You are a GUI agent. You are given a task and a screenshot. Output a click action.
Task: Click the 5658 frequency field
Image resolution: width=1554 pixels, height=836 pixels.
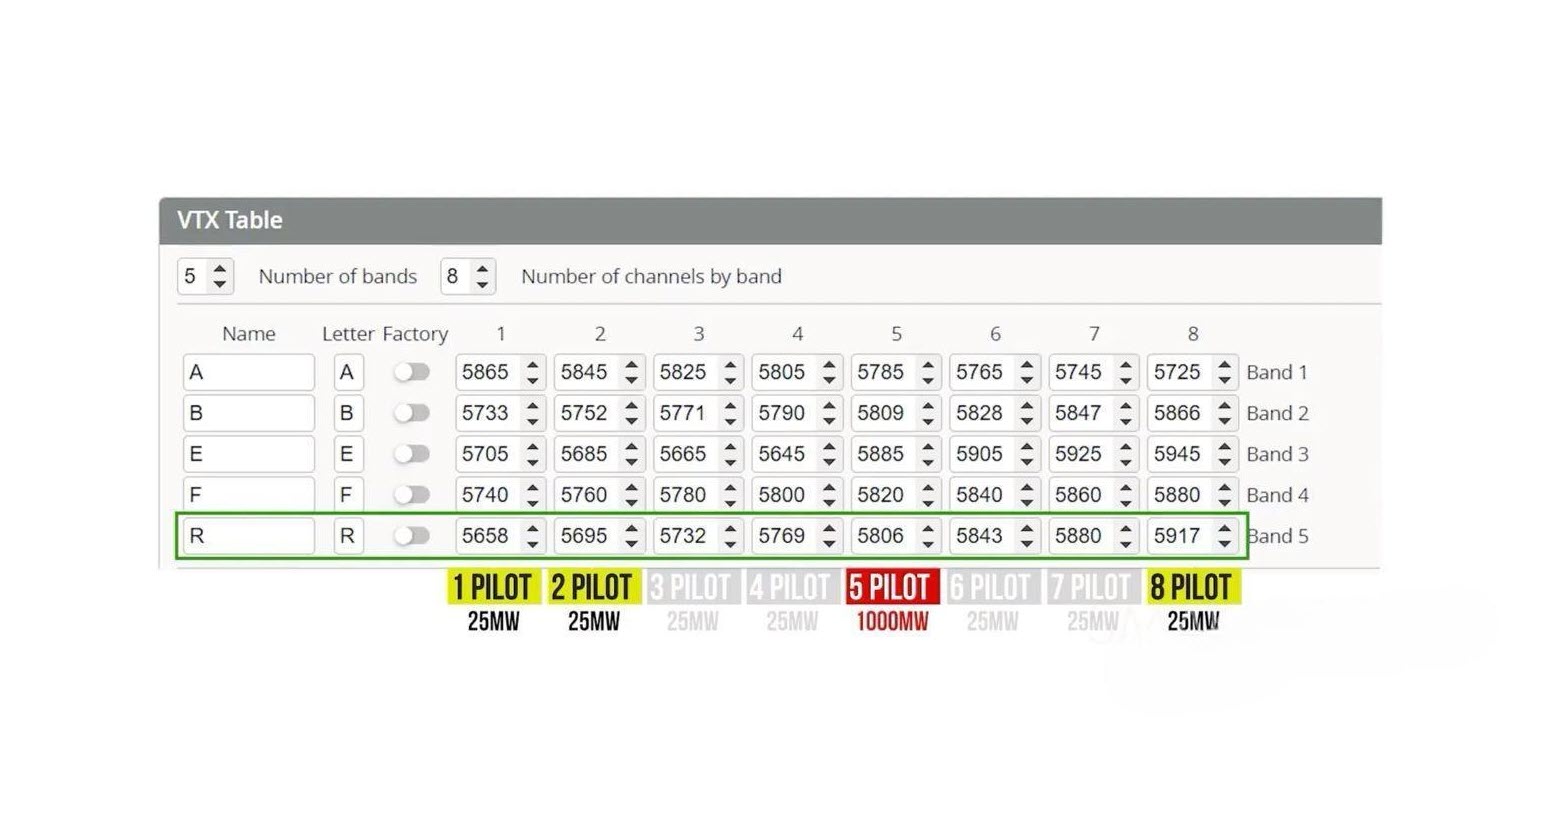pyautogui.click(x=486, y=536)
